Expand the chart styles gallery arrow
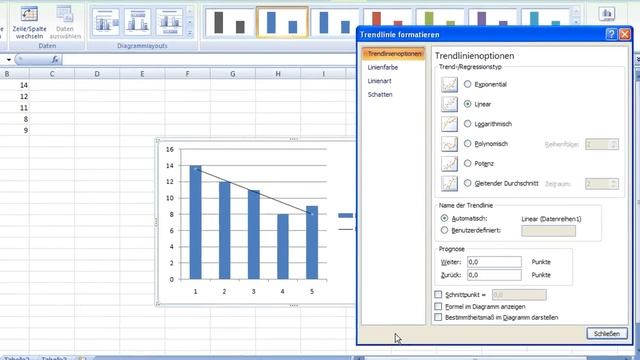Viewport: 640px width, 360px height. 576,21
